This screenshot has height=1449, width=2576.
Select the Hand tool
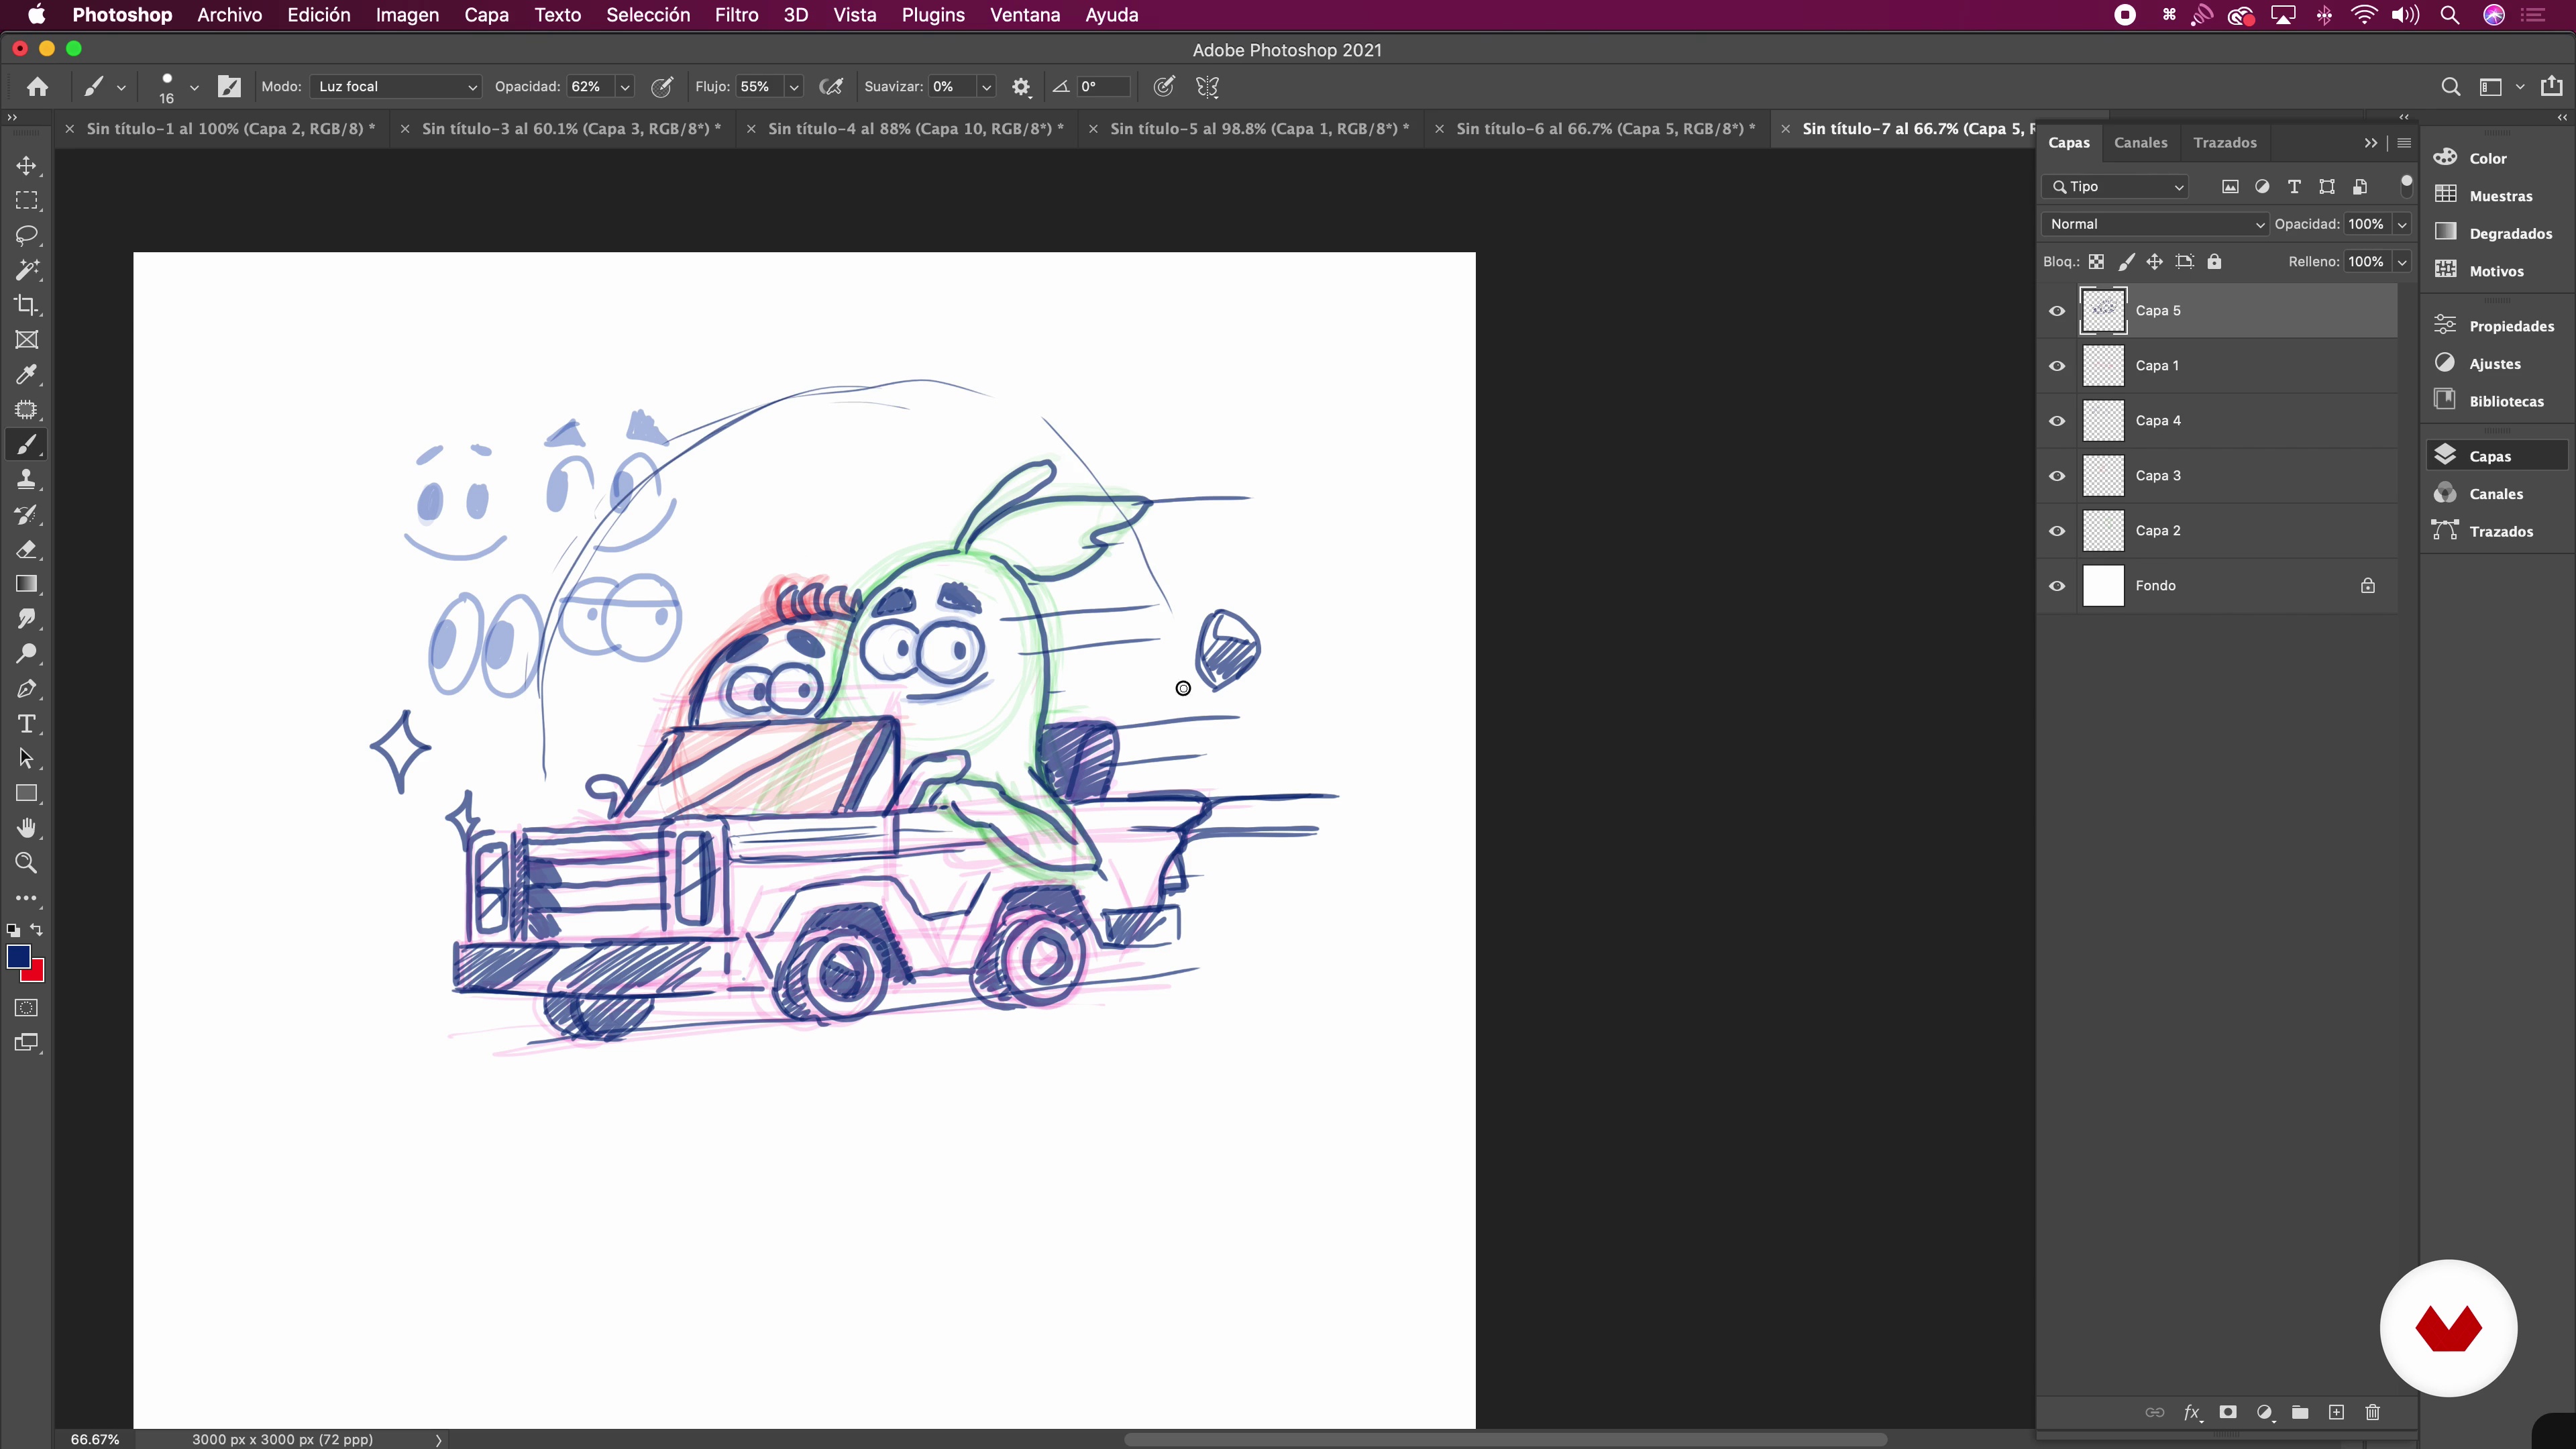pyautogui.click(x=27, y=828)
